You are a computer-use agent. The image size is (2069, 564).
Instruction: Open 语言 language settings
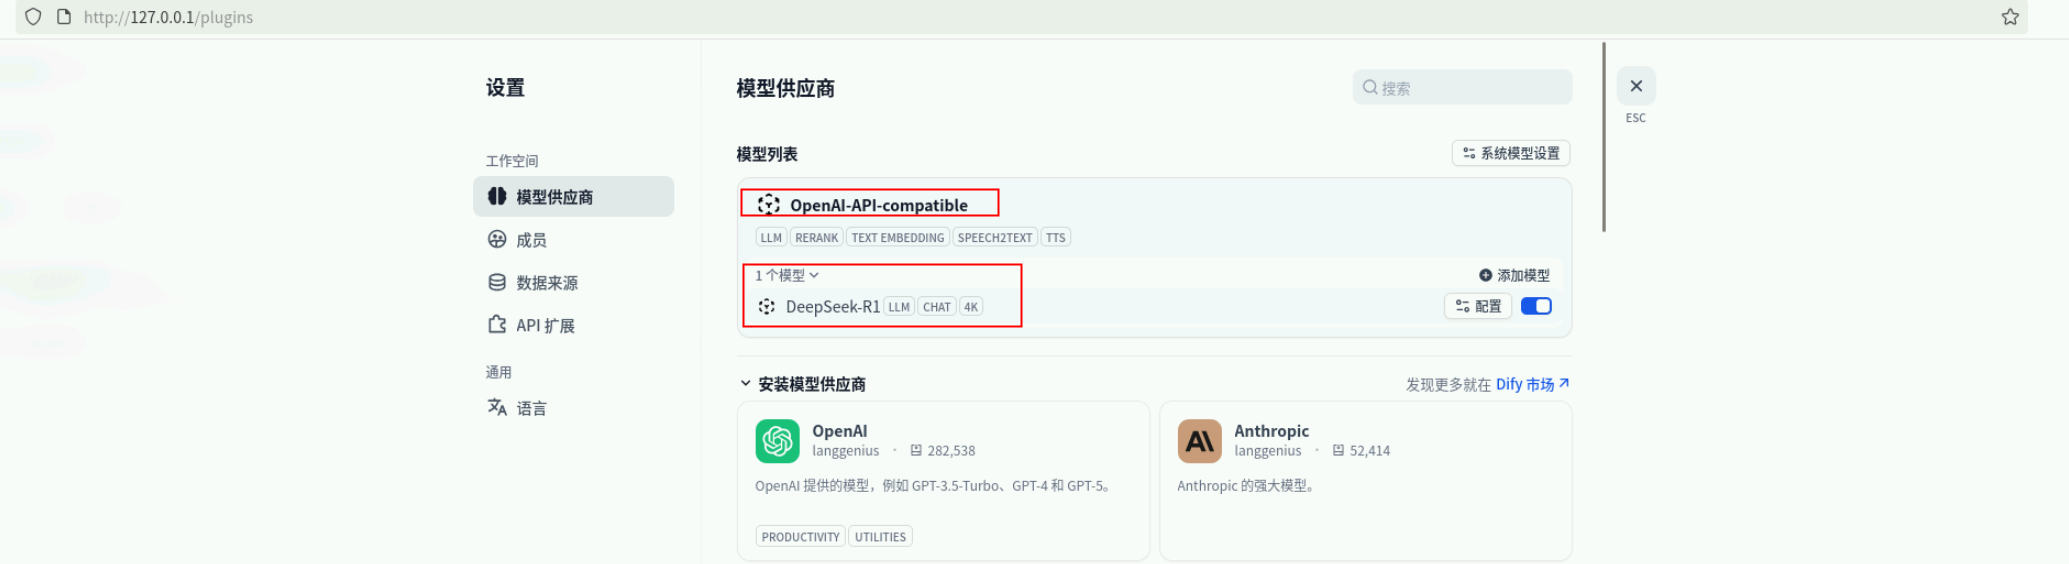573,408
